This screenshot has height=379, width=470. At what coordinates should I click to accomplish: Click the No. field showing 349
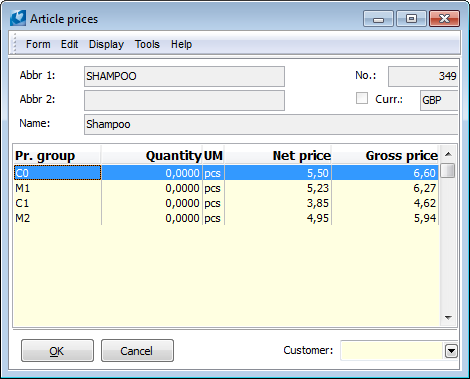(423, 76)
